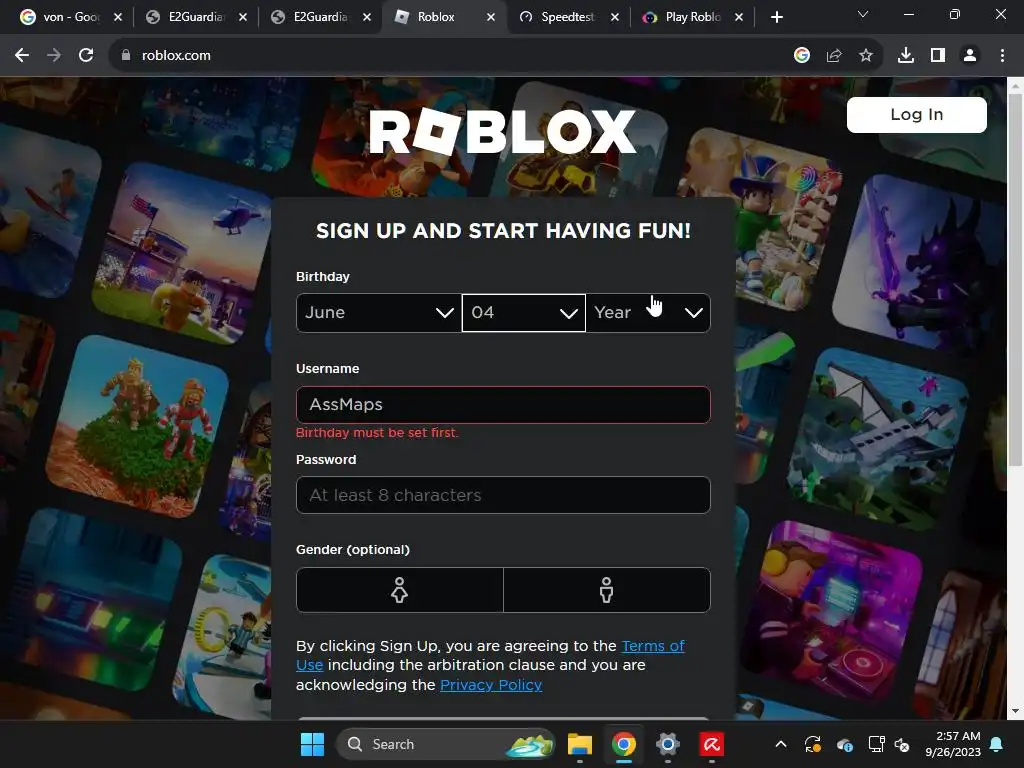Click the address bar URL roblox.com
This screenshot has width=1024, height=768.
(176, 56)
